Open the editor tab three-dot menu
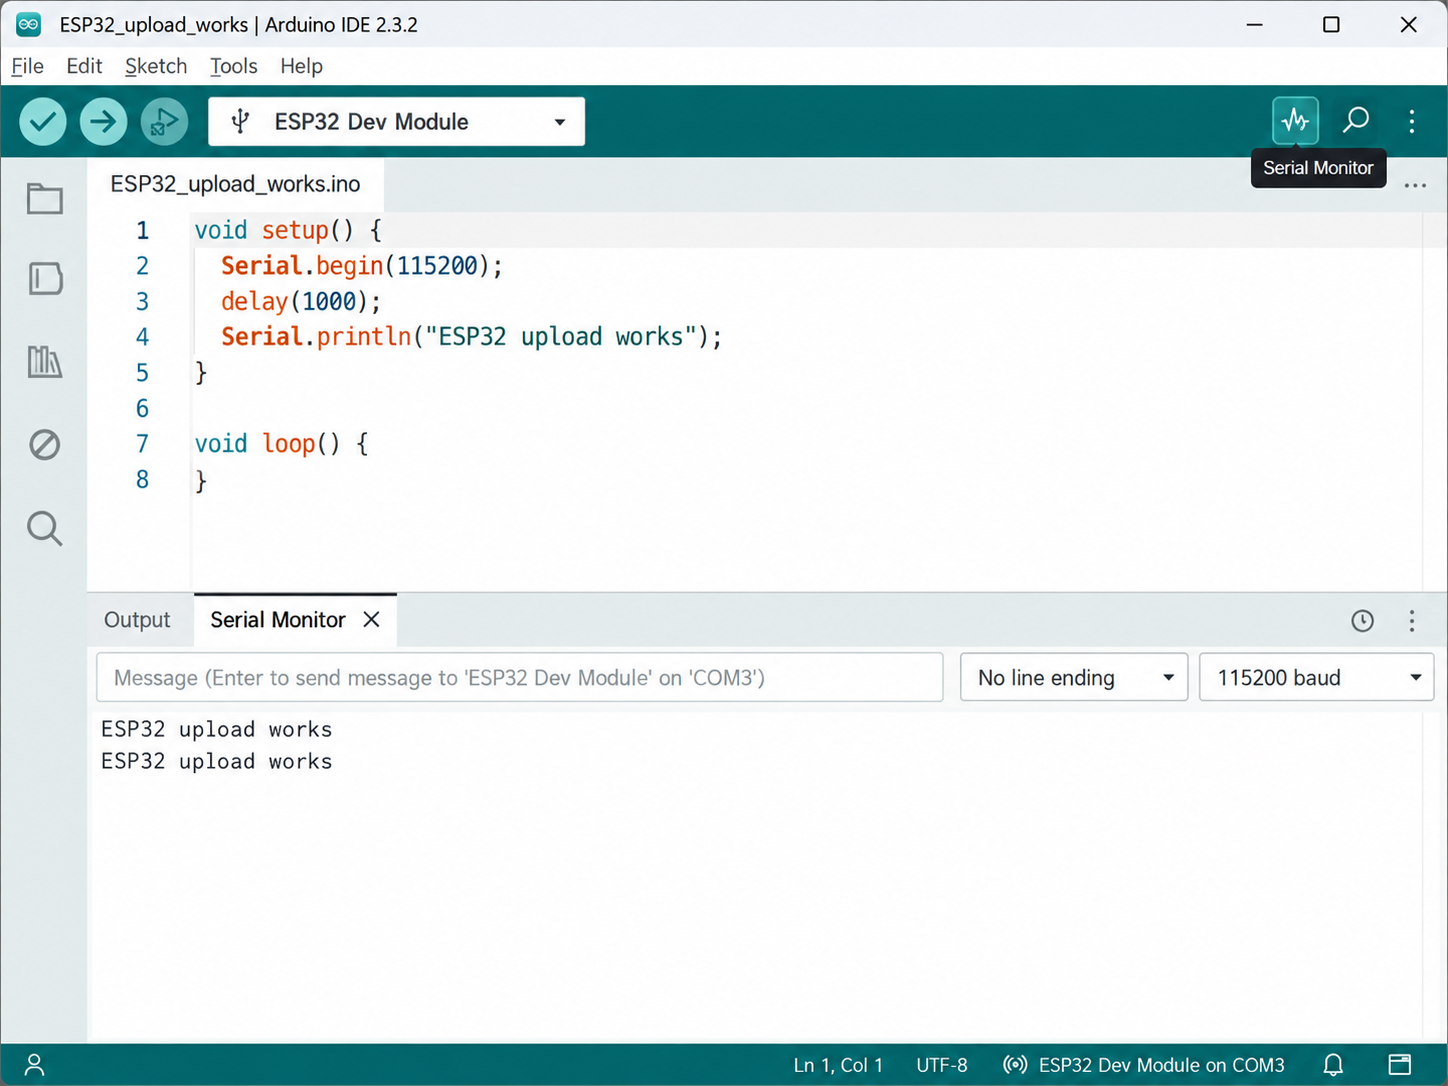The image size is (1448, 1086). (1415, 185)
